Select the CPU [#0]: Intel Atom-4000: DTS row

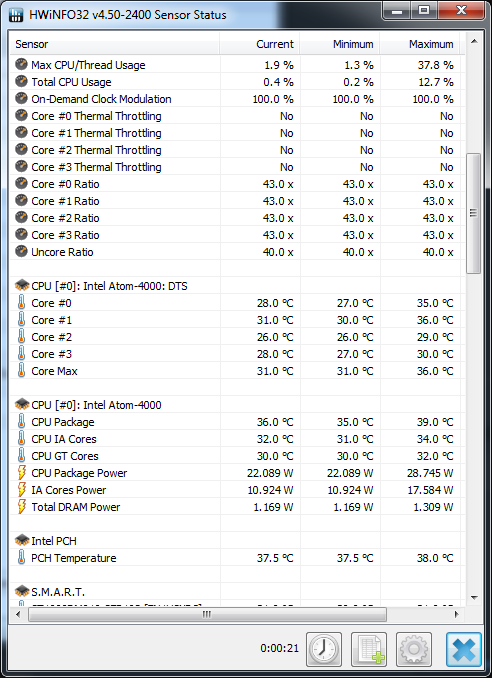(x=237, y=286)
